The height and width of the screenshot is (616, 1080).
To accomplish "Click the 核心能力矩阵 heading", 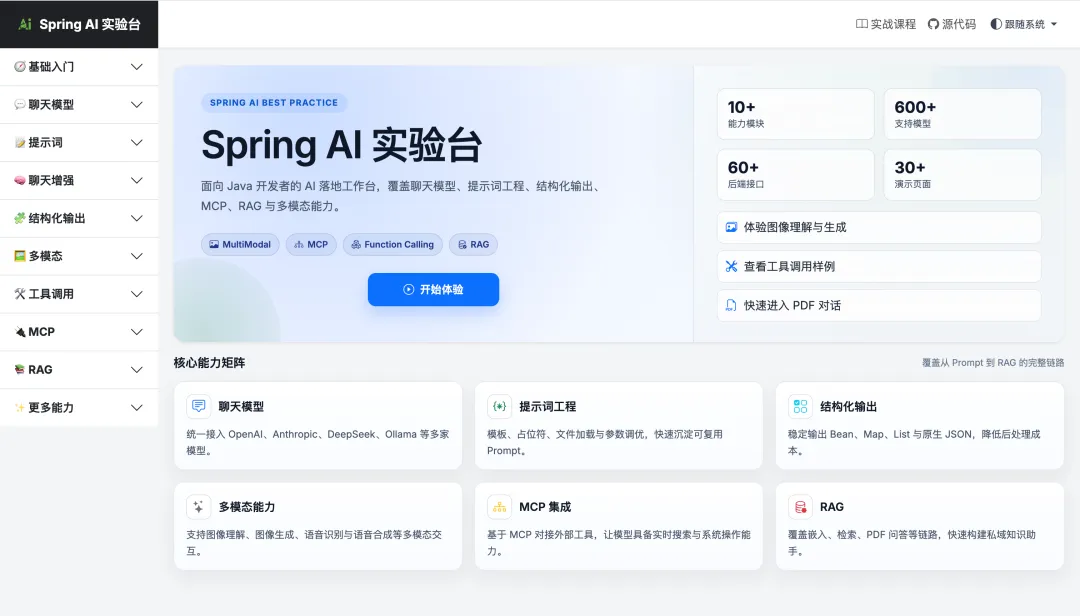I will [x=209, y=362].
